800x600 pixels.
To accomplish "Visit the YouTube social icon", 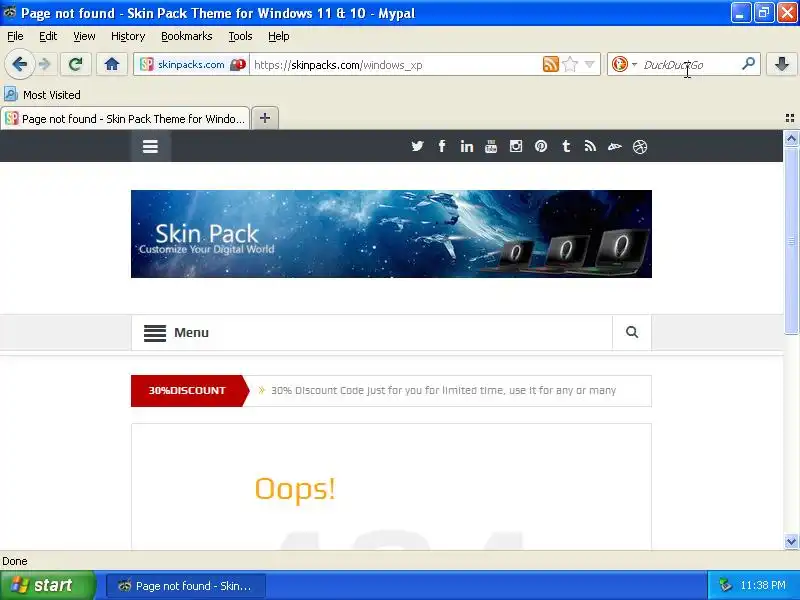I will point(491,146).
